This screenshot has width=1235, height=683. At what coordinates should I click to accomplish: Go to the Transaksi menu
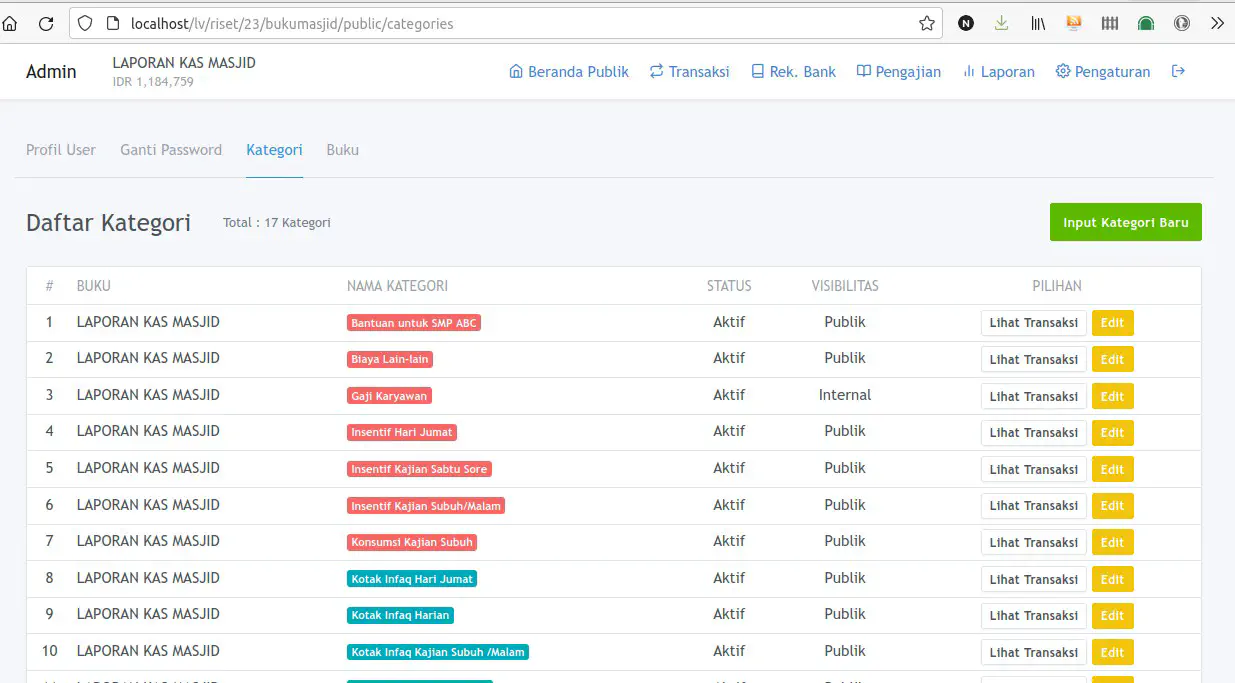click(x=689, y=72)
